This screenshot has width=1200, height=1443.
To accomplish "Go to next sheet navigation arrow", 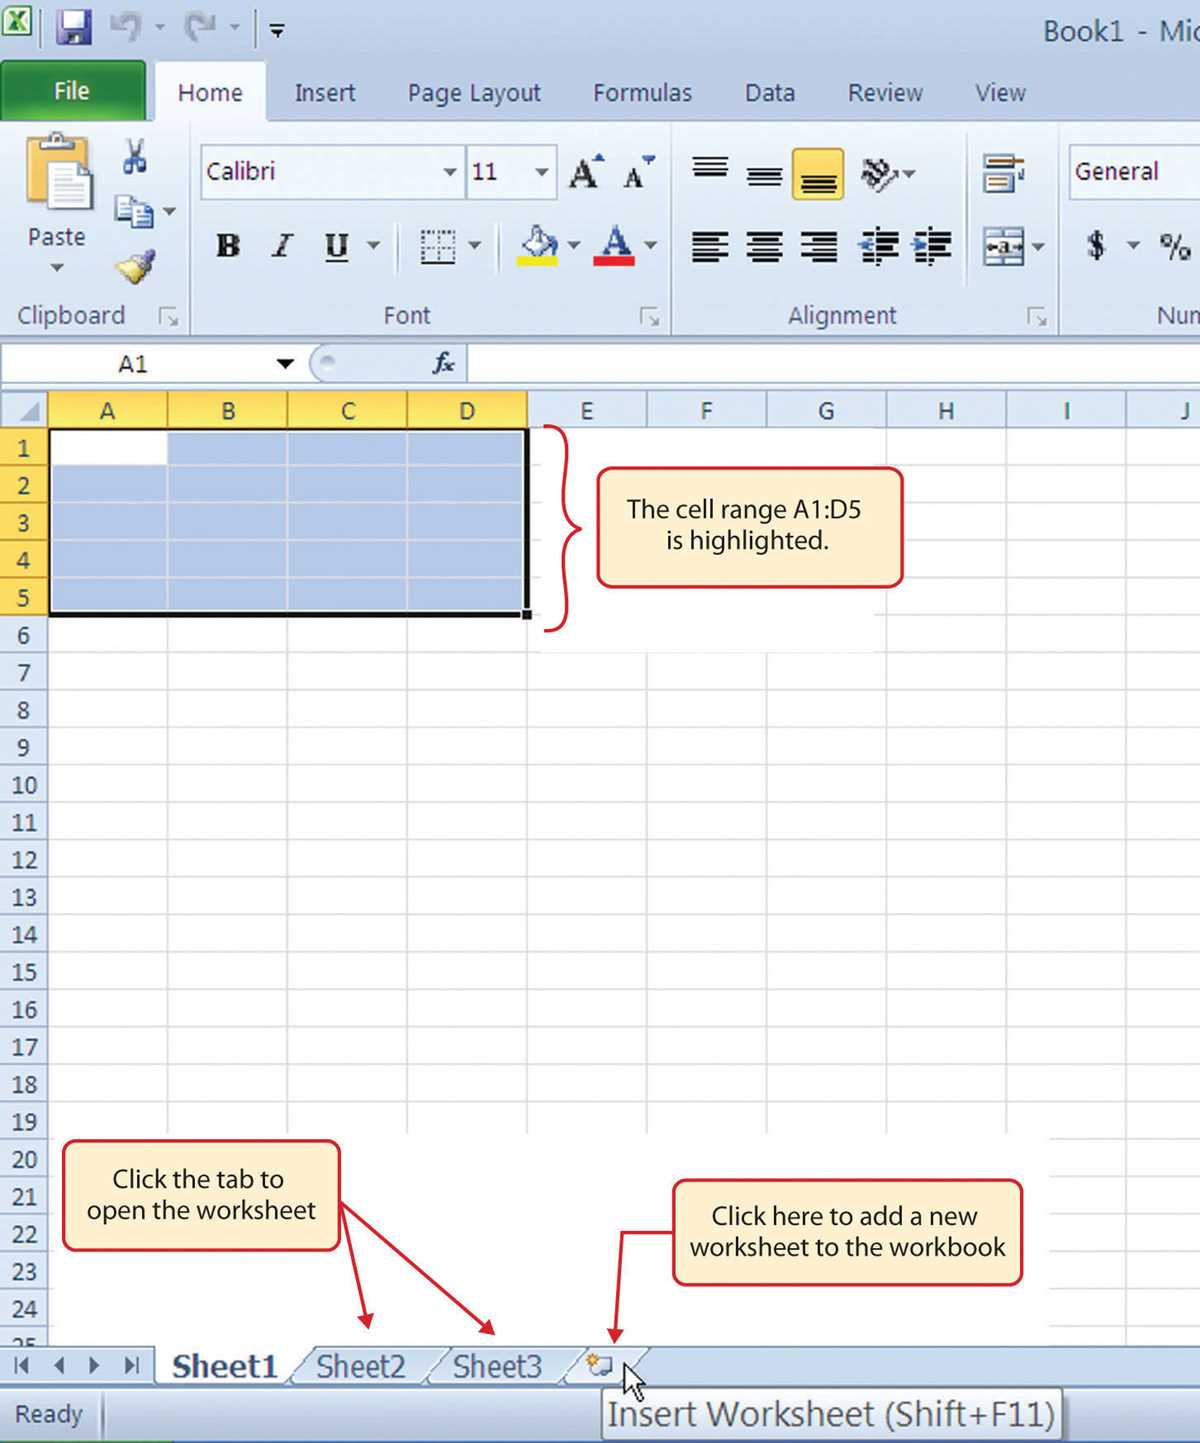I will (94, 1365).
